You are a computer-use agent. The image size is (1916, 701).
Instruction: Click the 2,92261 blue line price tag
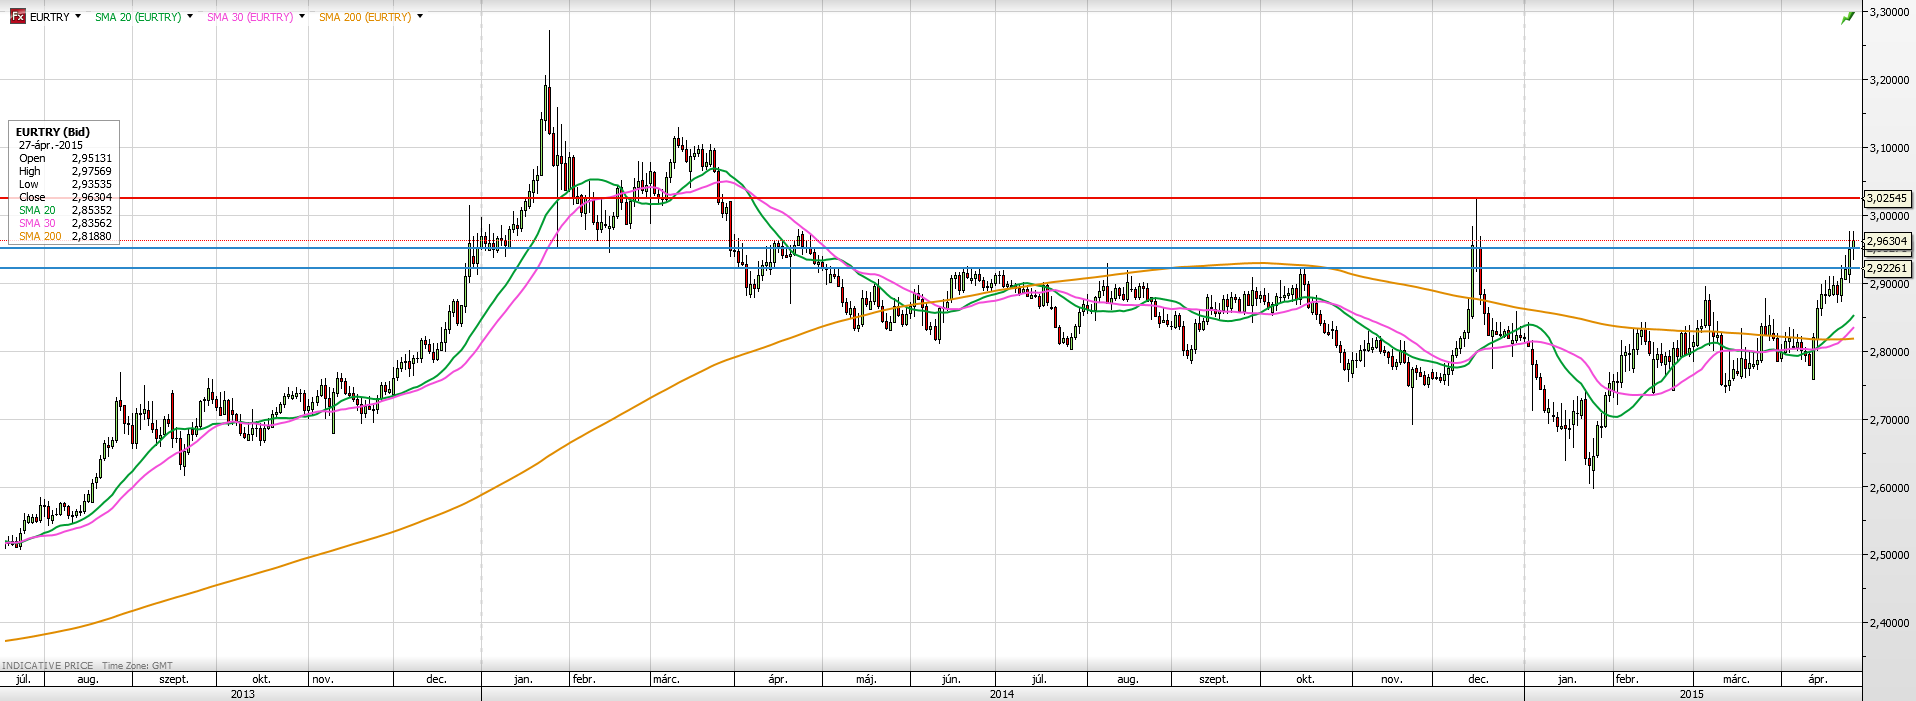[1887, 268]
